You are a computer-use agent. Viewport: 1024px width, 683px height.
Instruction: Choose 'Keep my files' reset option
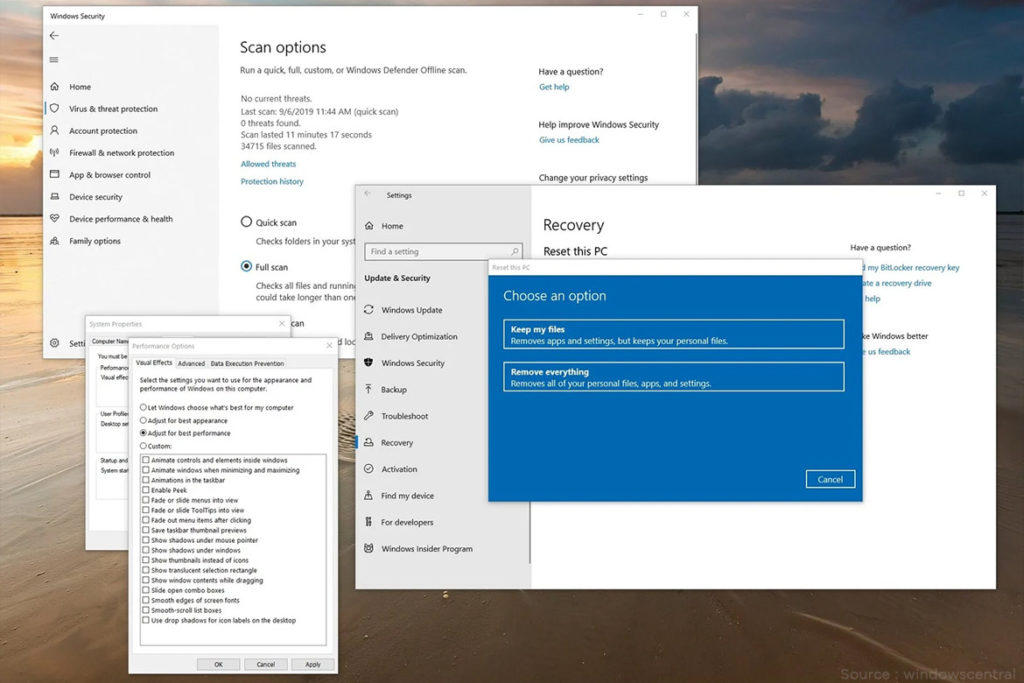[x=673, y=334]
